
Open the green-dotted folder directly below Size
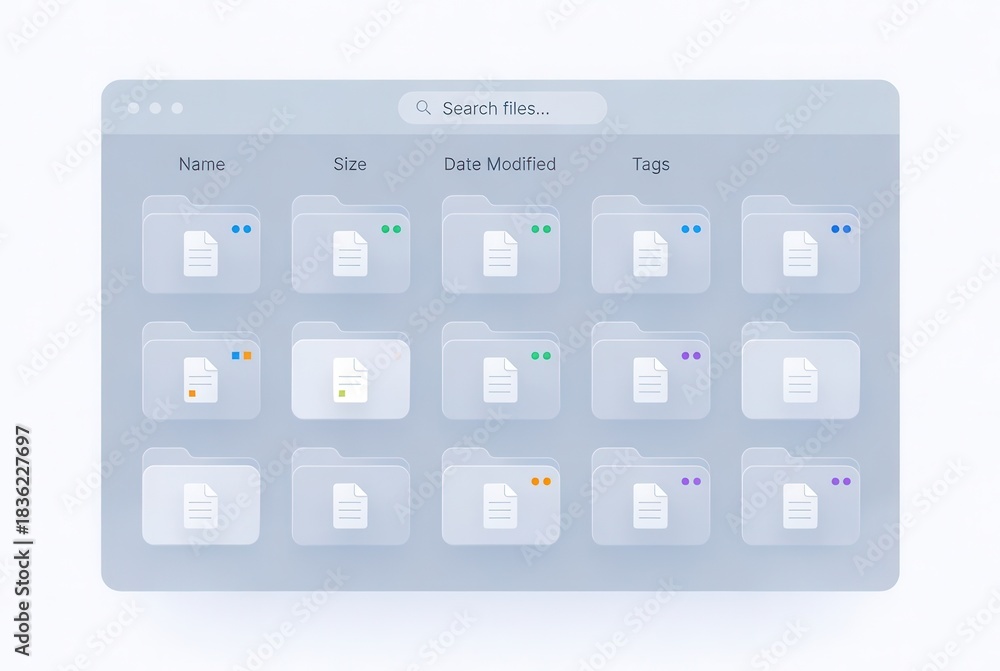pos(350,244)
